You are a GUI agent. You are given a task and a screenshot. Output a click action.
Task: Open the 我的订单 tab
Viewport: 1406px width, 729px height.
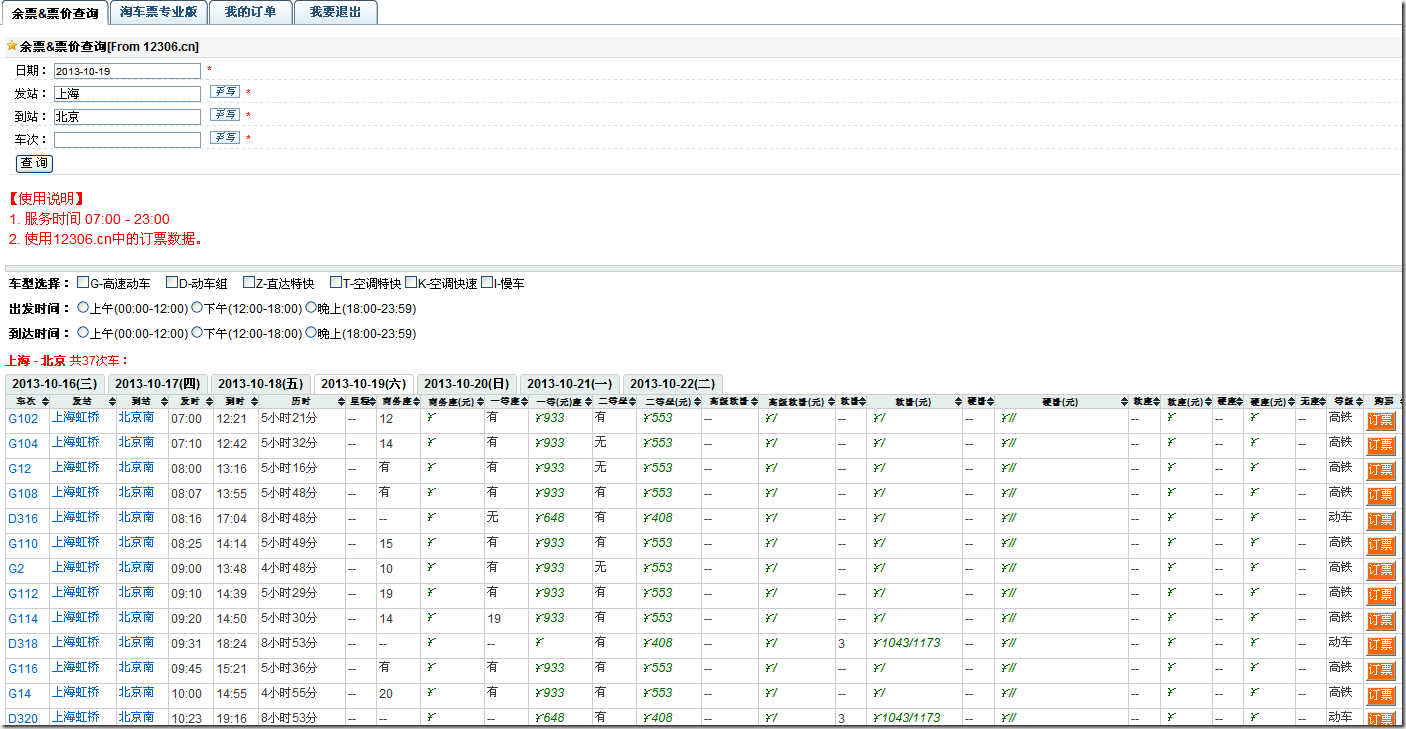coord(251,12)
